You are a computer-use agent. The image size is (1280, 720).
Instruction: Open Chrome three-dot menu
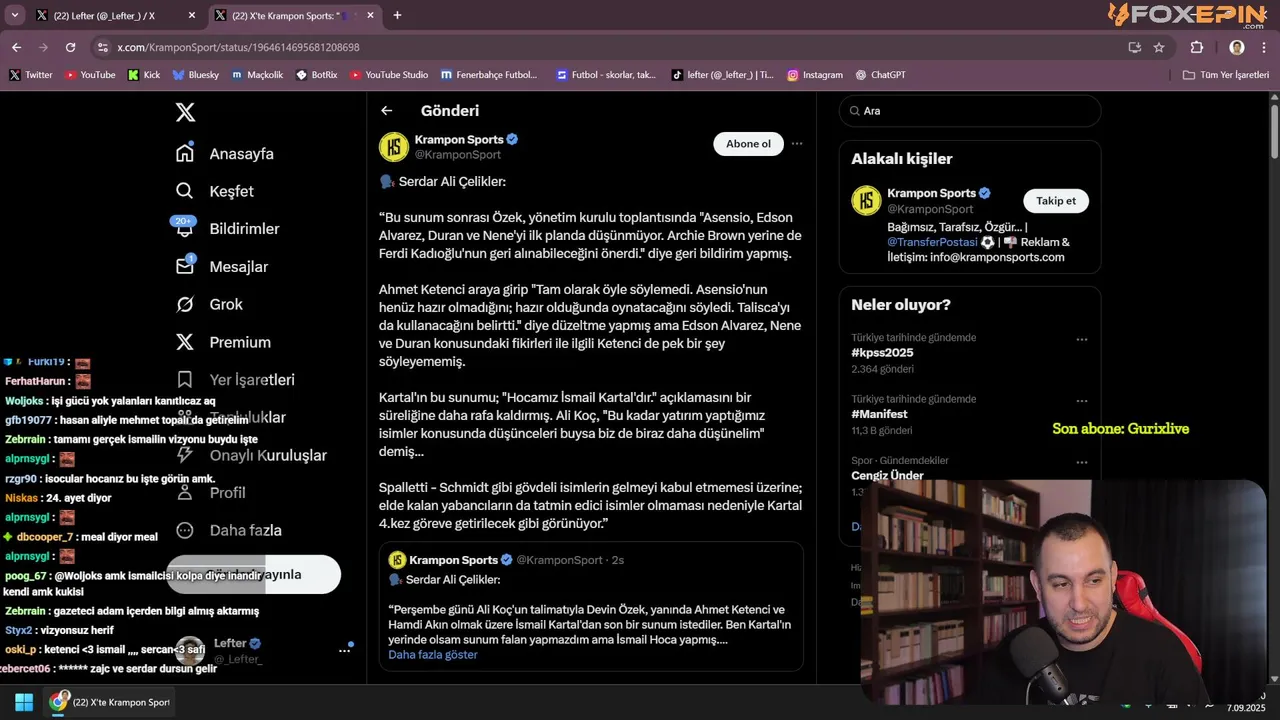click(1266, 47)
